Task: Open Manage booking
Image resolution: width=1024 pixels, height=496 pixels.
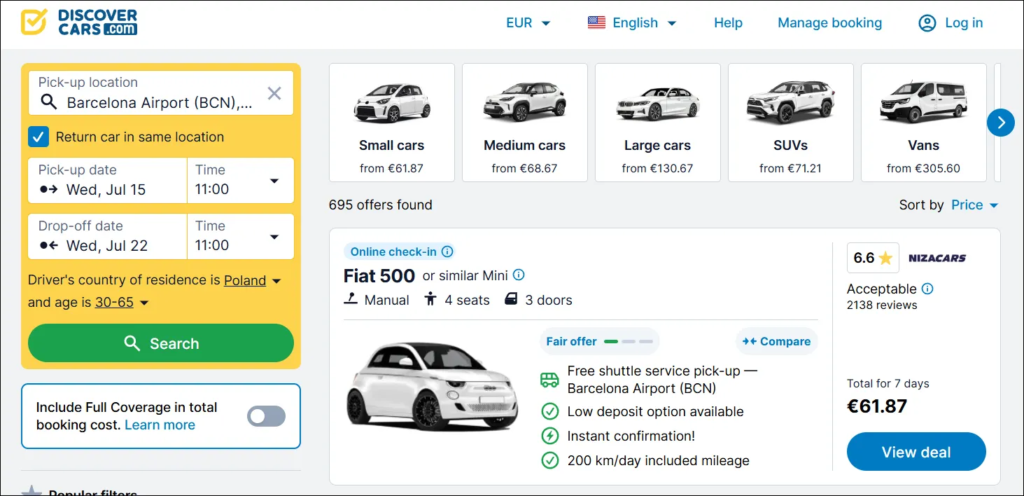Action: click(x=829, y=23)
